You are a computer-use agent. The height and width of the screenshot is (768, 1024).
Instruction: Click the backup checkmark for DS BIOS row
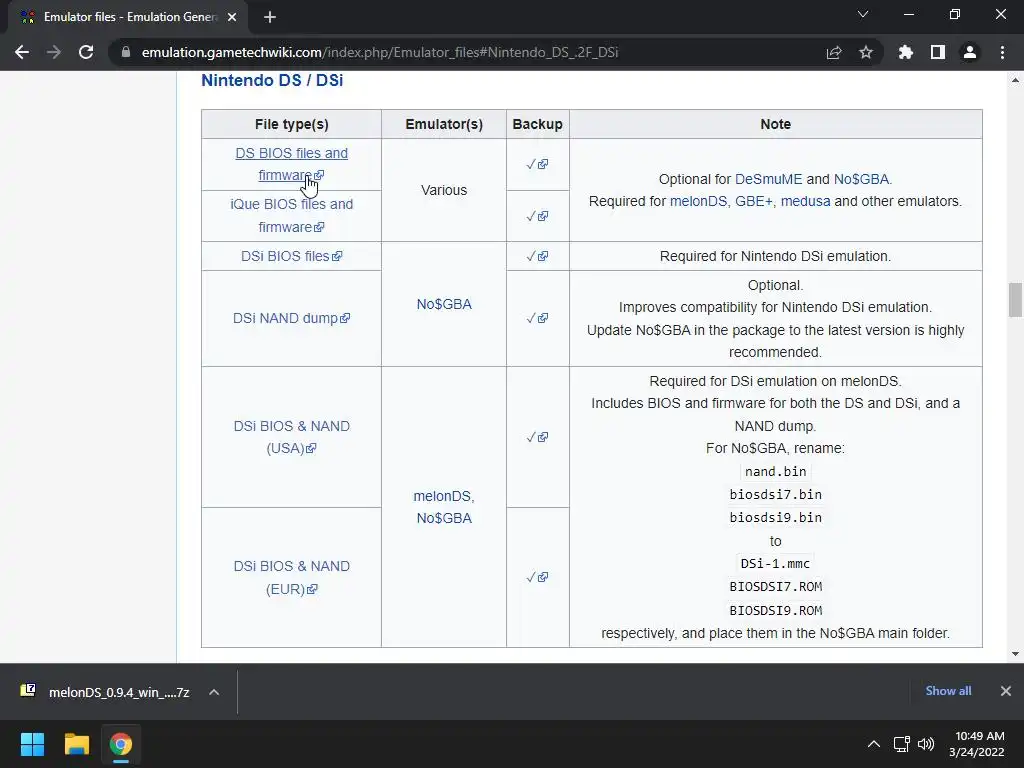[x=537, y=164]
